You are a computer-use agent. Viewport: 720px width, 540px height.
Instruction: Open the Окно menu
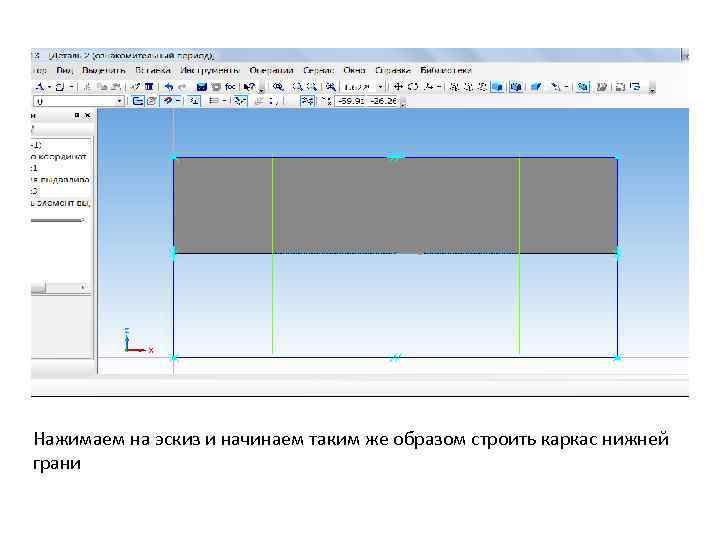(354, 70)
